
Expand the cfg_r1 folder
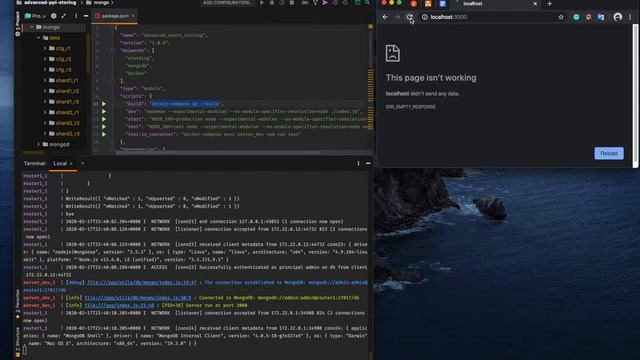(x=45, y=48)
